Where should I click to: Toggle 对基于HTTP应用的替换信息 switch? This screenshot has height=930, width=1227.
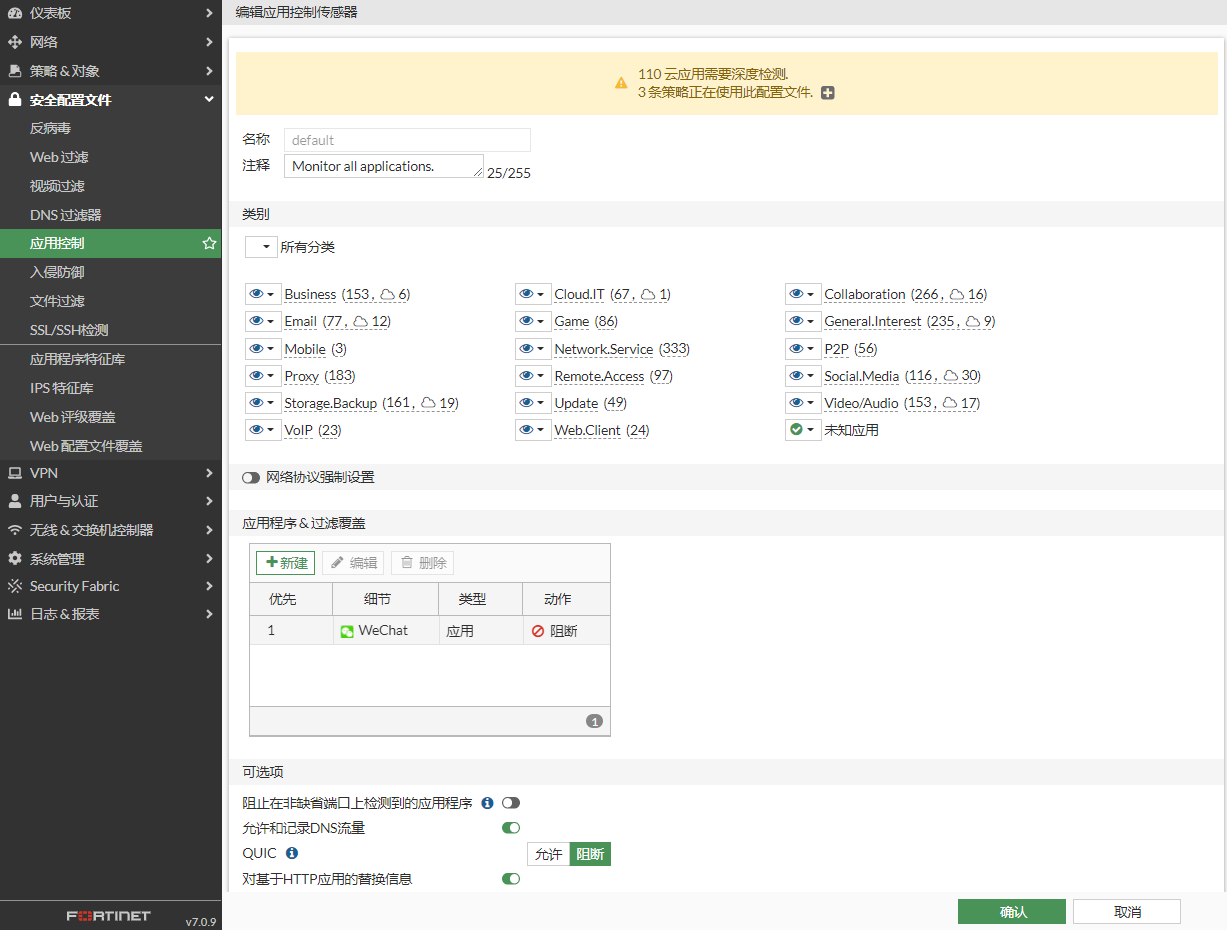pyautogui.click(x=510, y=879)
